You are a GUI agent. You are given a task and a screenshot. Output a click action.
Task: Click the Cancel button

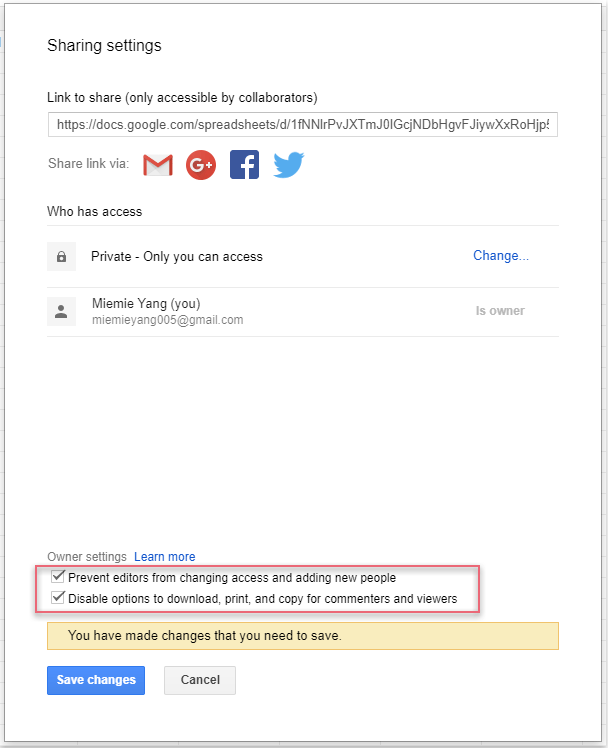[200, 680]
